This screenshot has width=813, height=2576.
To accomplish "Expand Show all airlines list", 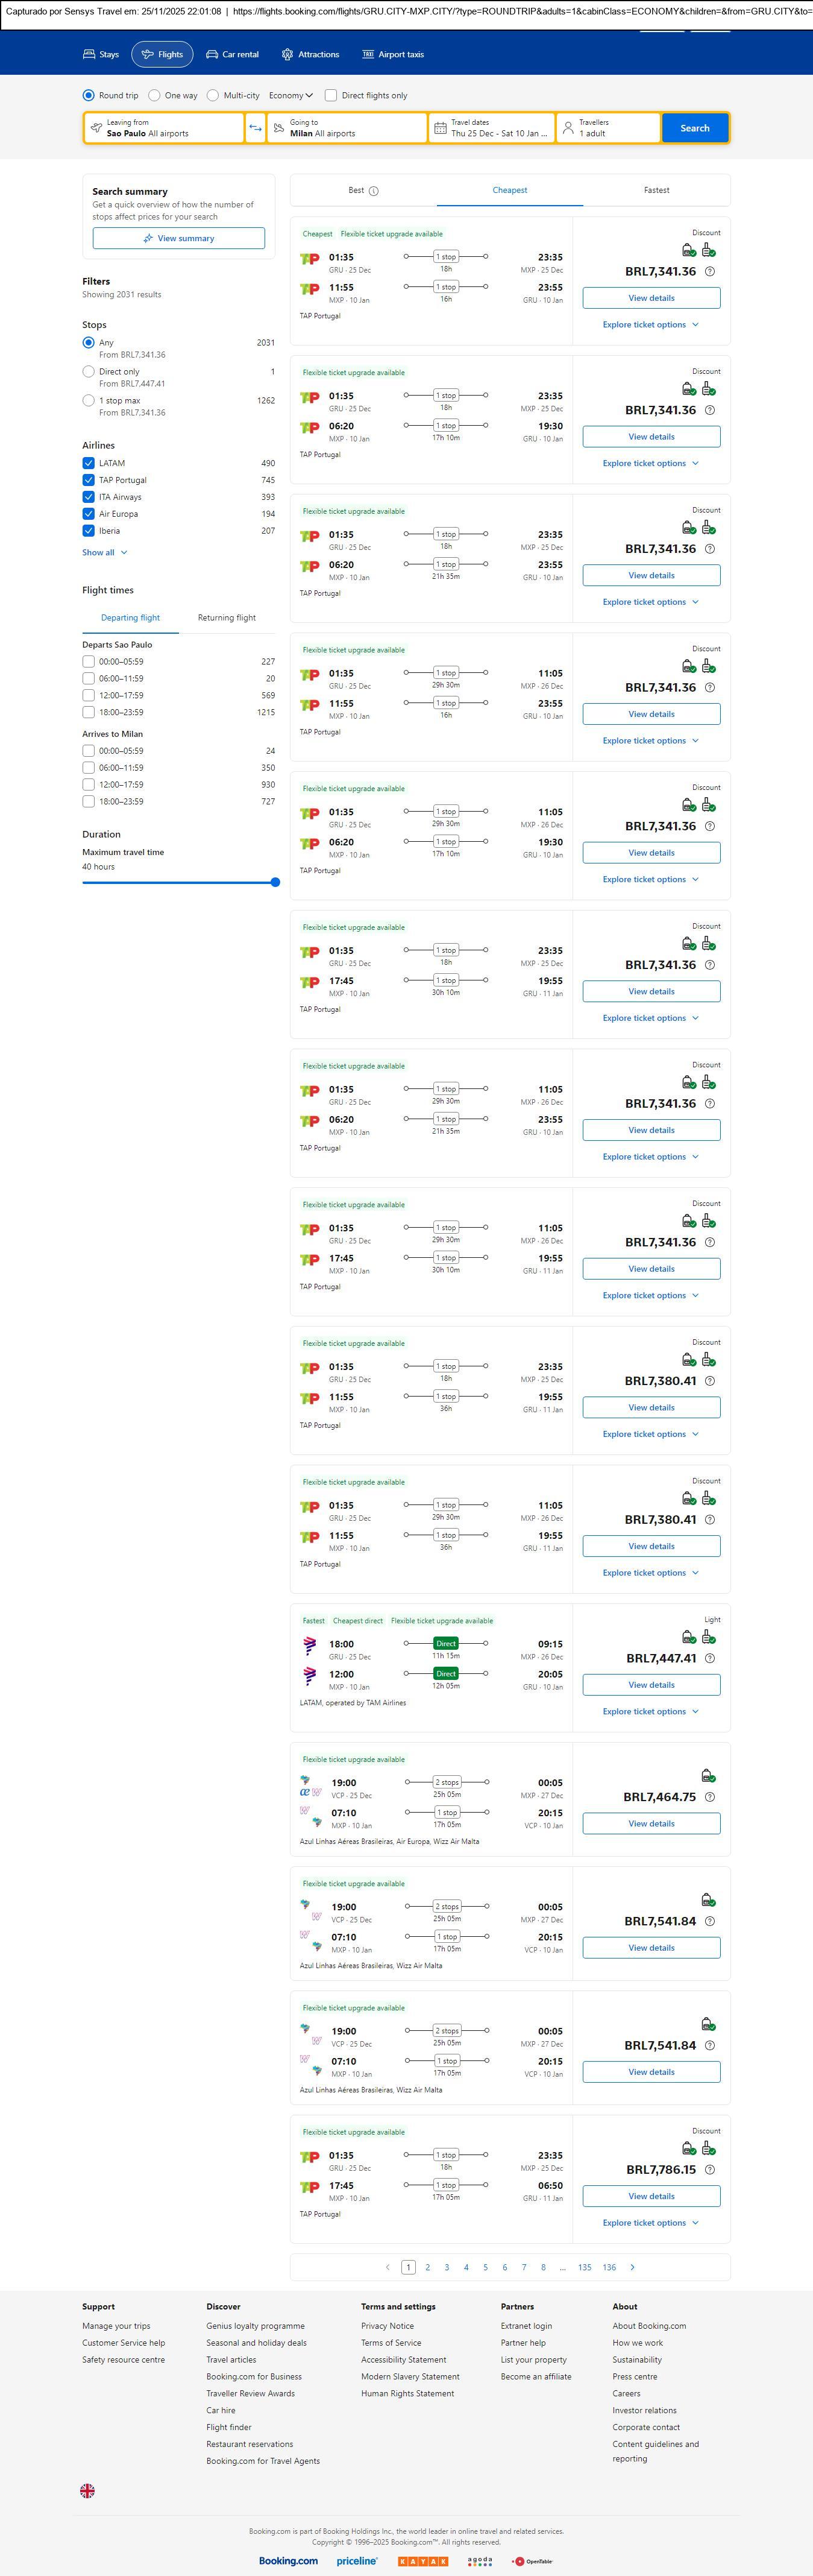I will [104, 552].
